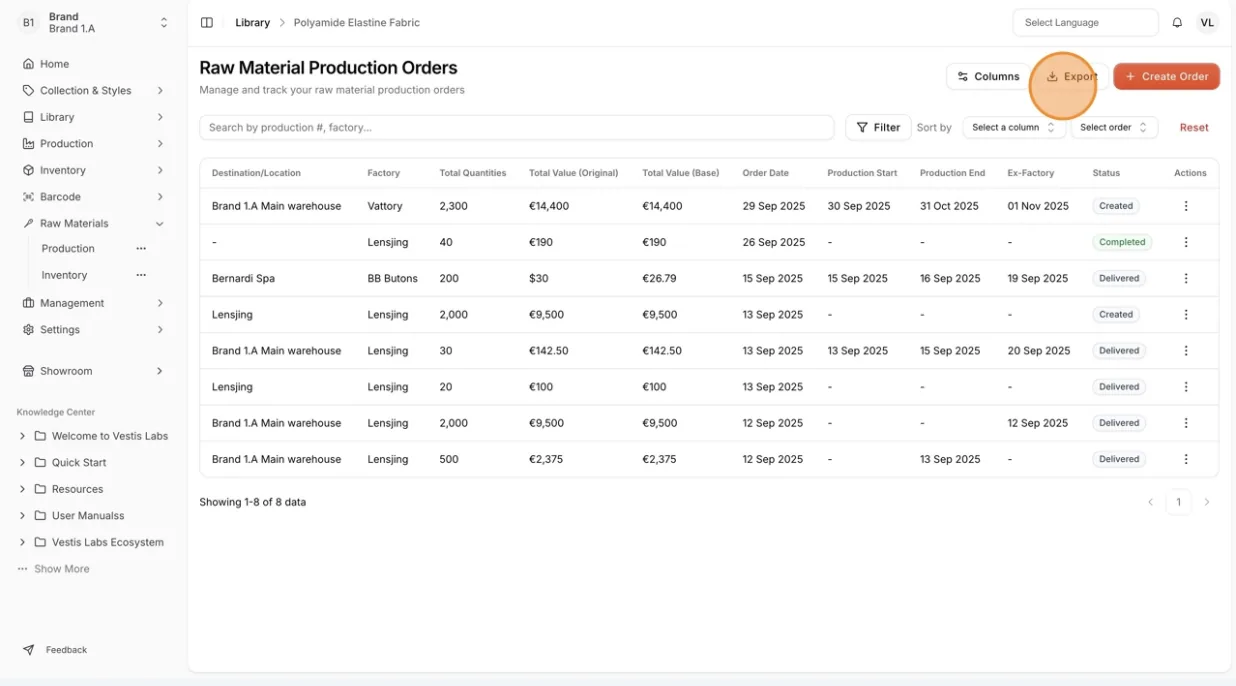
Task: Open options dots next to Raw Materials Inventory
Action: tap(141, 275)
